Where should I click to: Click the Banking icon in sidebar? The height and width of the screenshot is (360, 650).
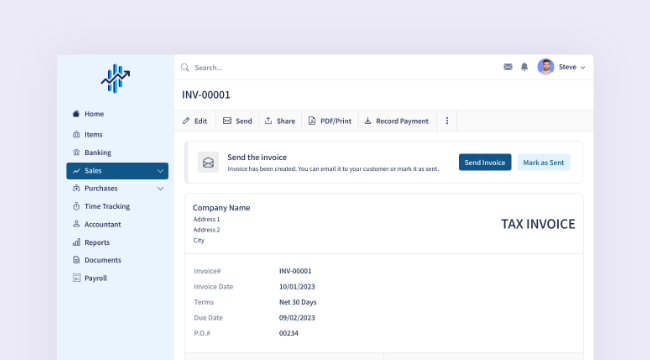(76, 152)
